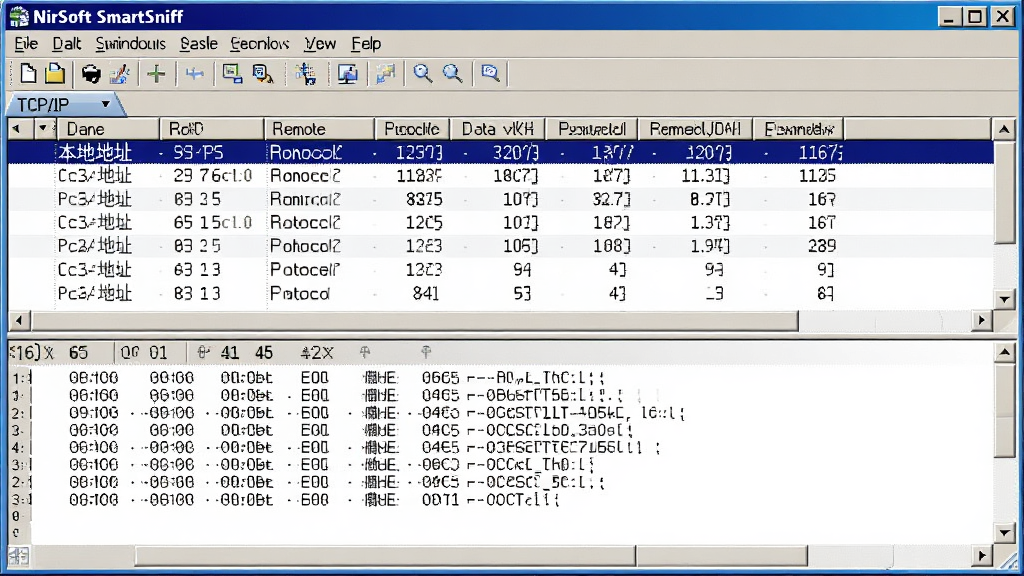Click the lower pane horizontal scrollbar thumb

(x=385, y=556)
